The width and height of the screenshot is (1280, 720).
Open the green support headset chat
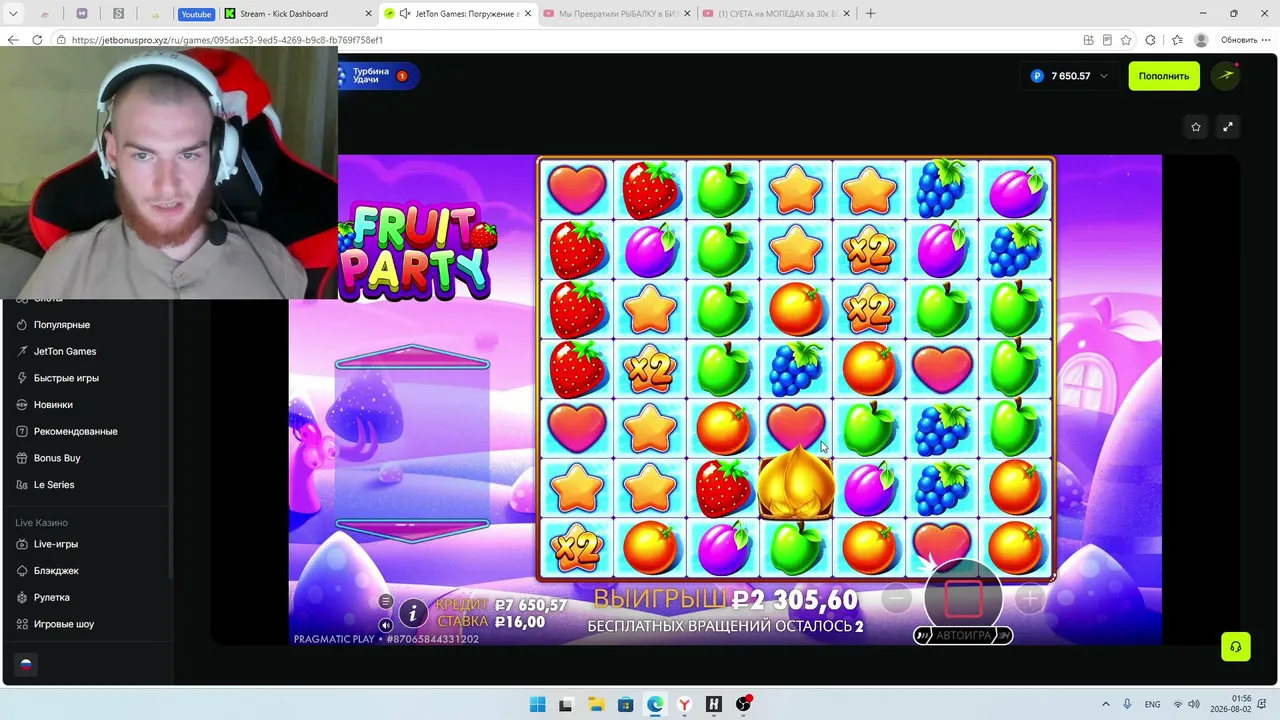(1236, 646)
